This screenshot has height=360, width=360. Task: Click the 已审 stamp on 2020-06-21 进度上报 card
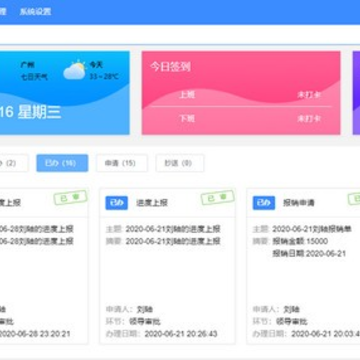[x=218, y=198]
